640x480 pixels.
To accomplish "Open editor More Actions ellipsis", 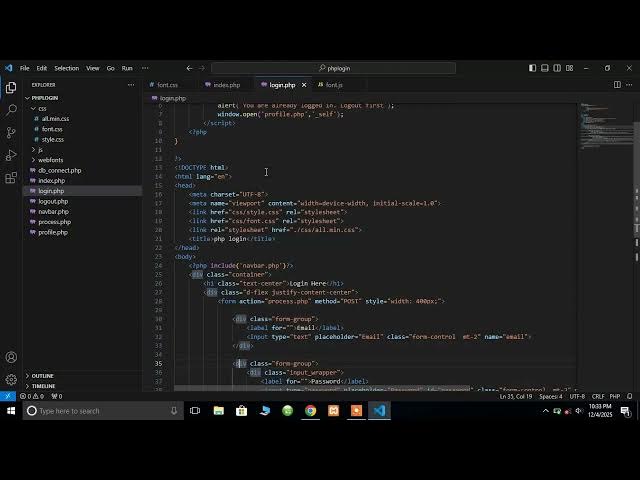I will pos(629,84).
